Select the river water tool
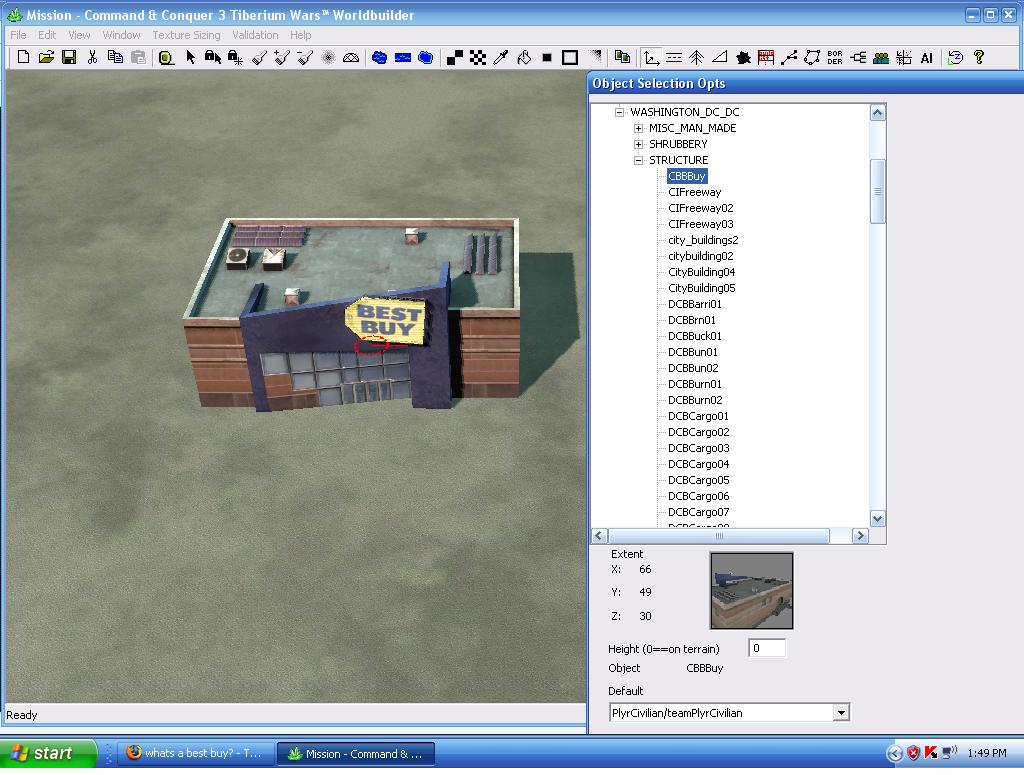The image size is (1024, 775). coord(403,57)
